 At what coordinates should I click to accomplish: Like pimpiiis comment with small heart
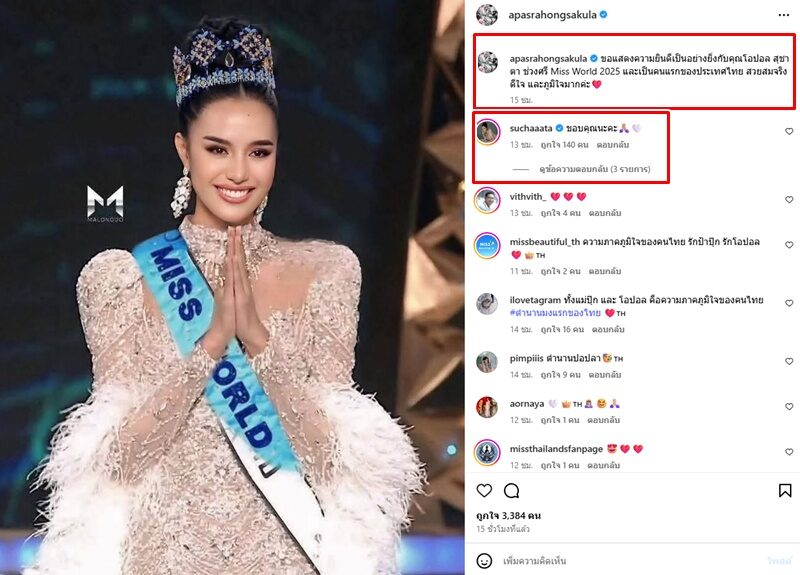pos(789,361)
